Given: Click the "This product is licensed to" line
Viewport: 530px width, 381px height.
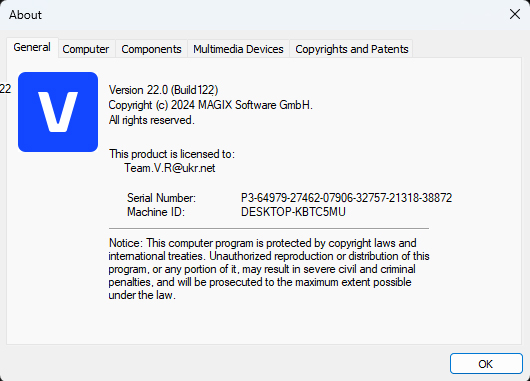Looking at the screenshot, I should point(172,154).
